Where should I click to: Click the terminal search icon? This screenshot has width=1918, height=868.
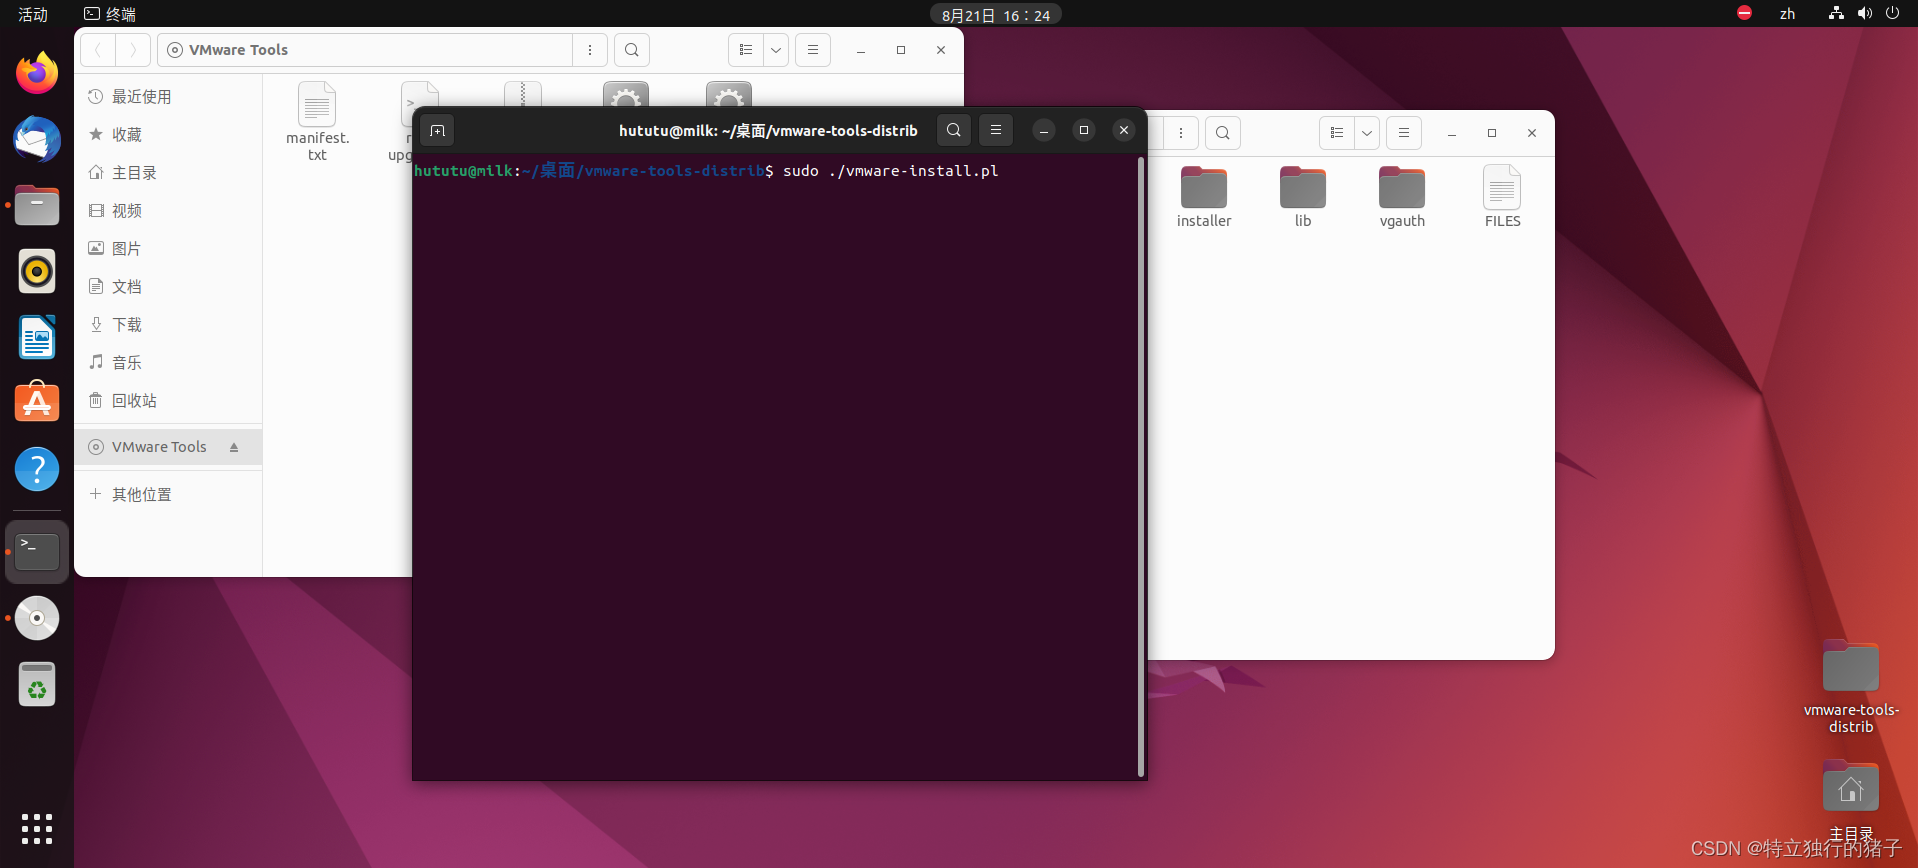click(954, 130)
